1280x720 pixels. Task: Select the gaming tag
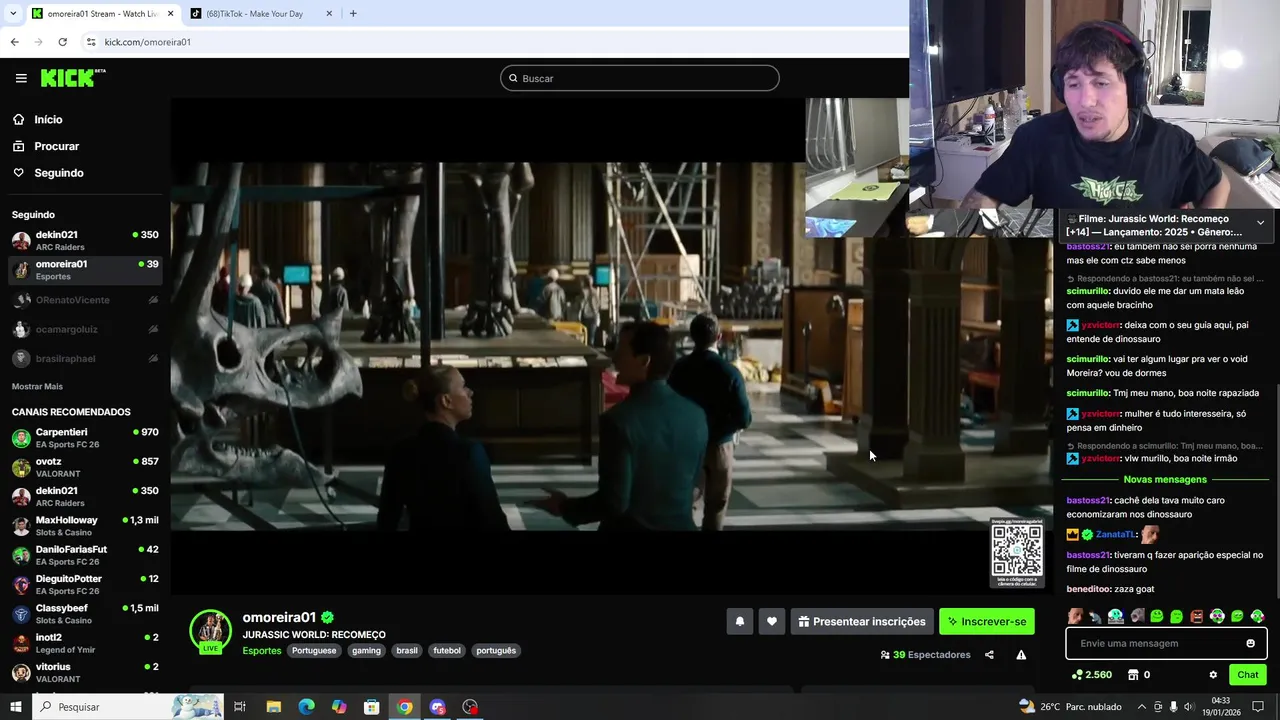click(366, 651)
